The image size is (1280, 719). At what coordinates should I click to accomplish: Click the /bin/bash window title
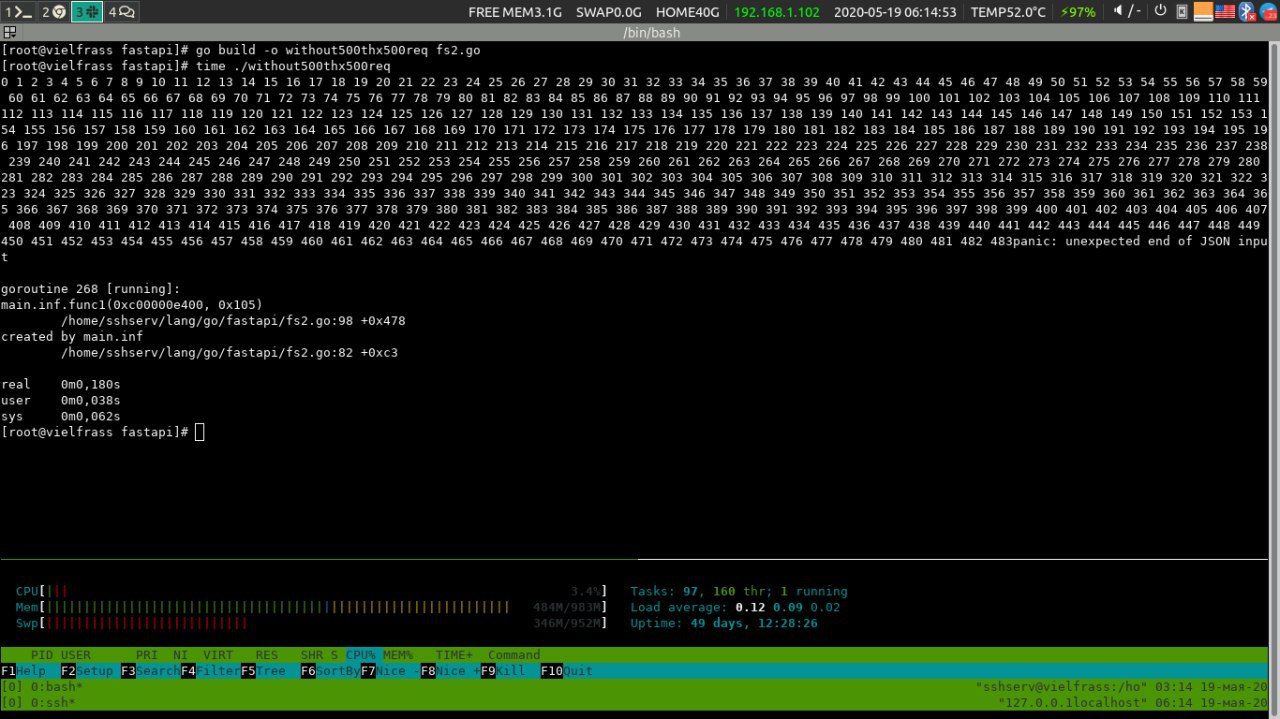651,33
